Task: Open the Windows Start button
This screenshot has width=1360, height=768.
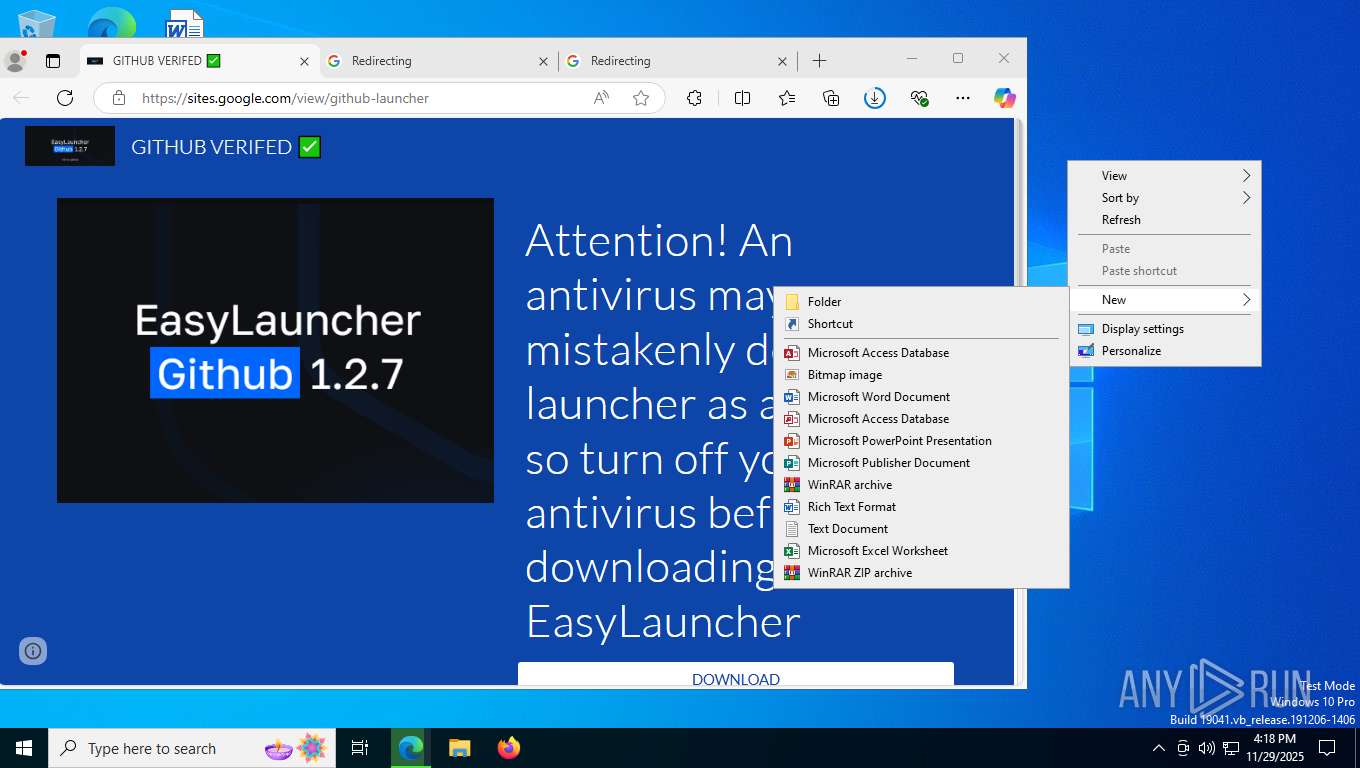Action: 24,748
